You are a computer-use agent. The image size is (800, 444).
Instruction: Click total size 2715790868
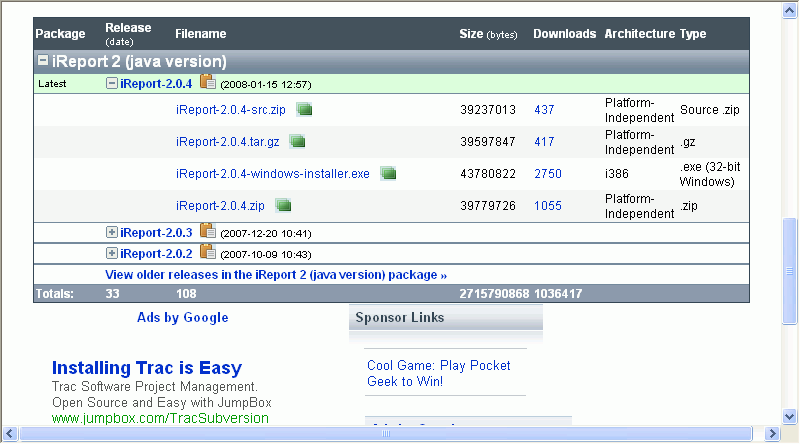[494, 294]
